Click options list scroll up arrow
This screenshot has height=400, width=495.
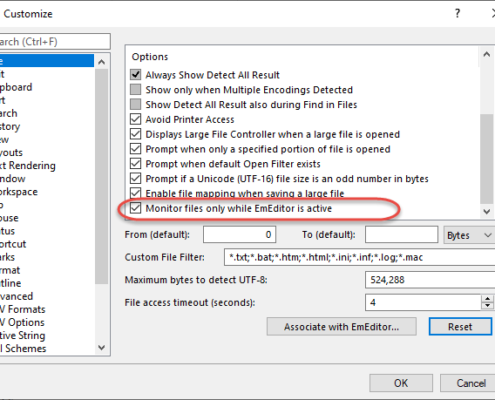[486, 54]
